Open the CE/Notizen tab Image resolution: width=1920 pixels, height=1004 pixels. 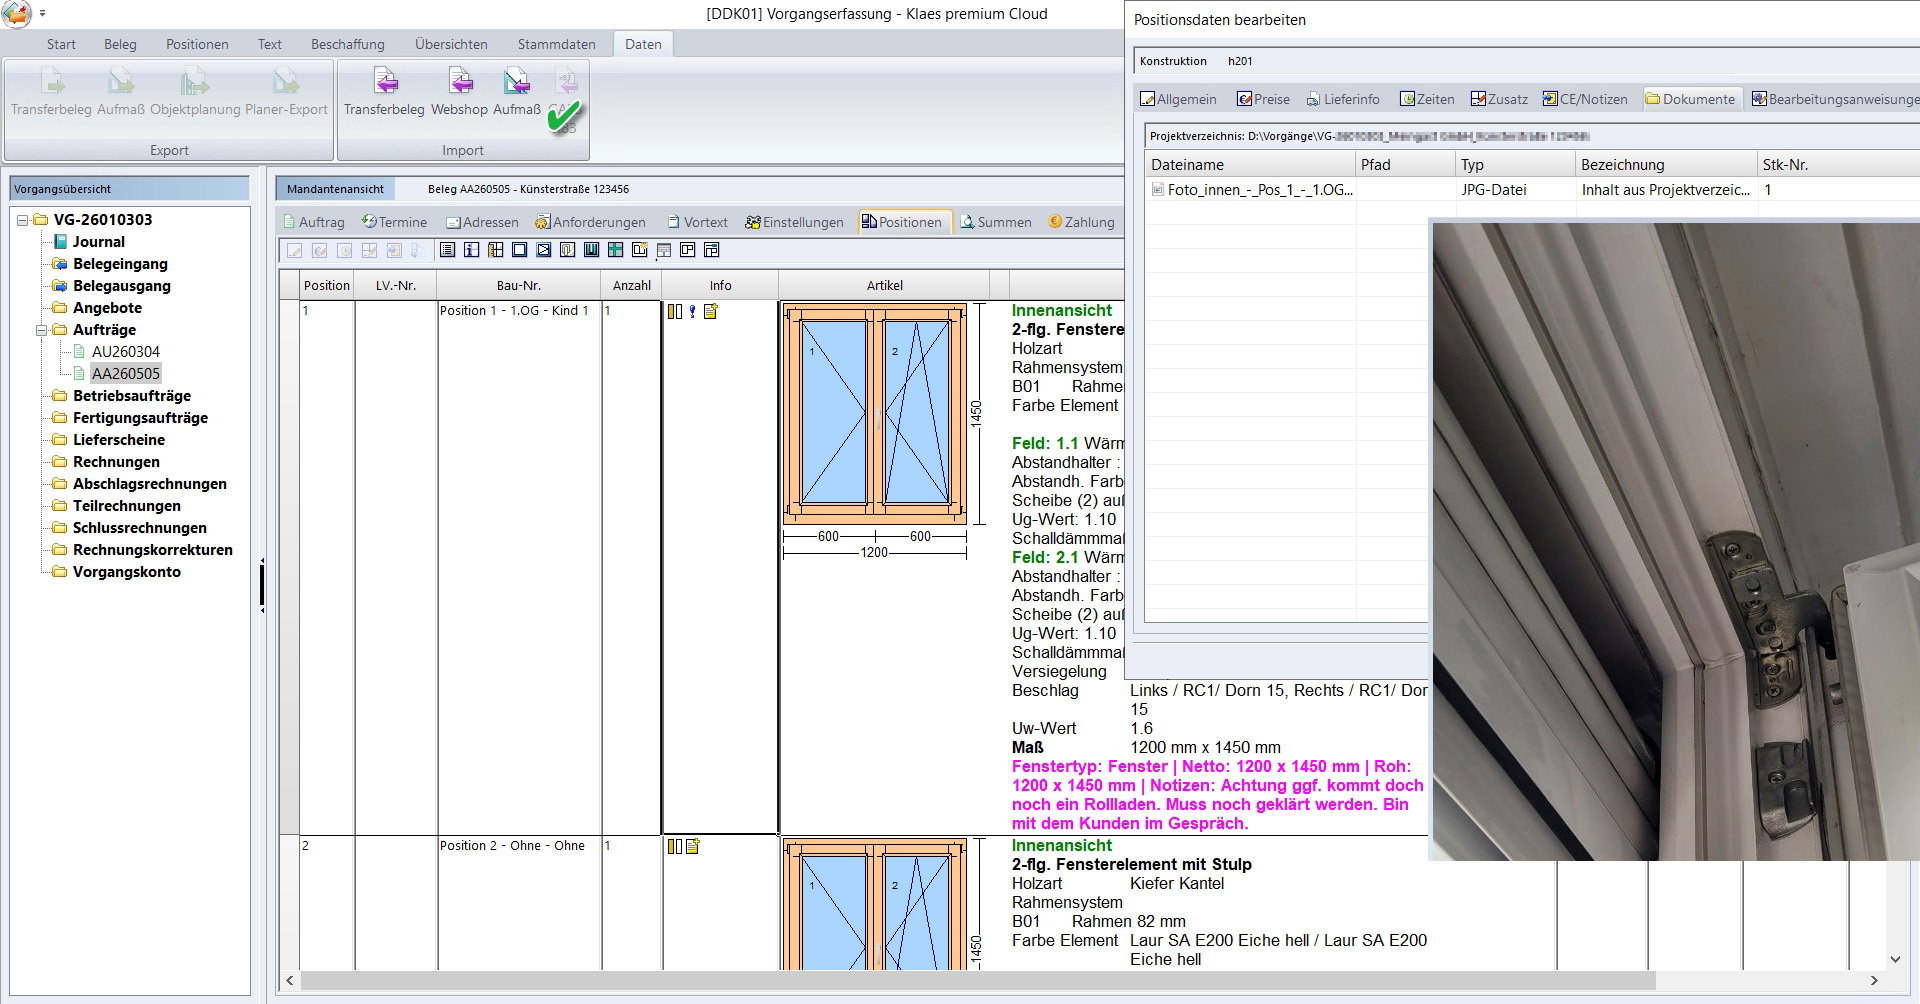pos(1585,99)
